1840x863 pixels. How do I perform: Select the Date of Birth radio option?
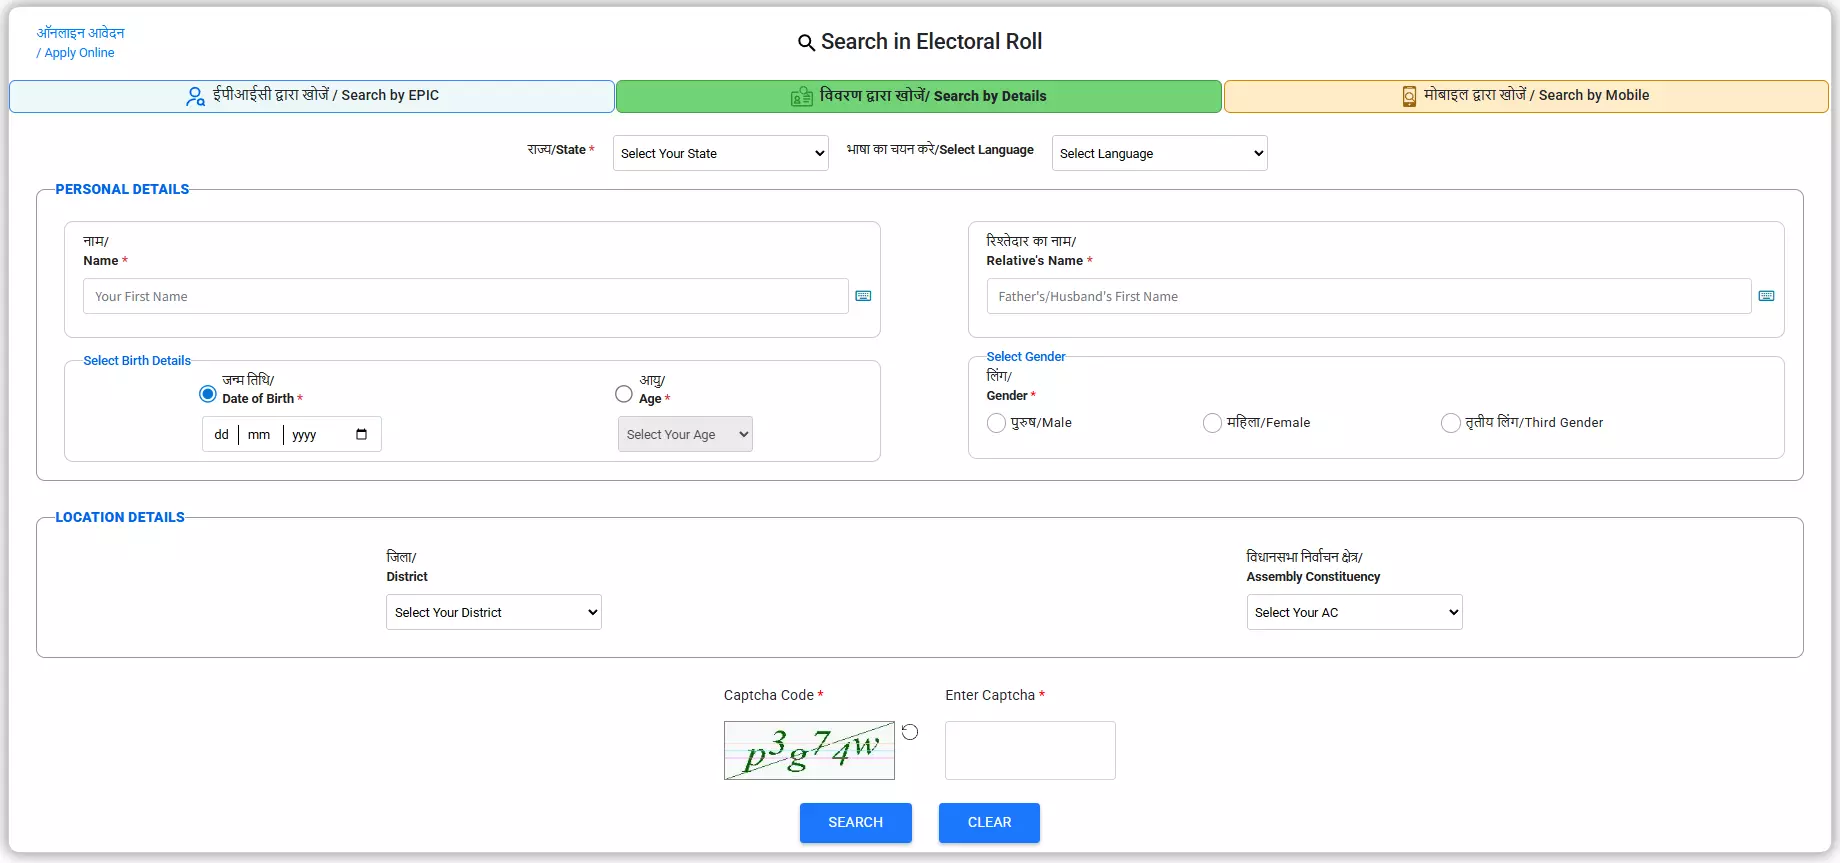[208, 394]
